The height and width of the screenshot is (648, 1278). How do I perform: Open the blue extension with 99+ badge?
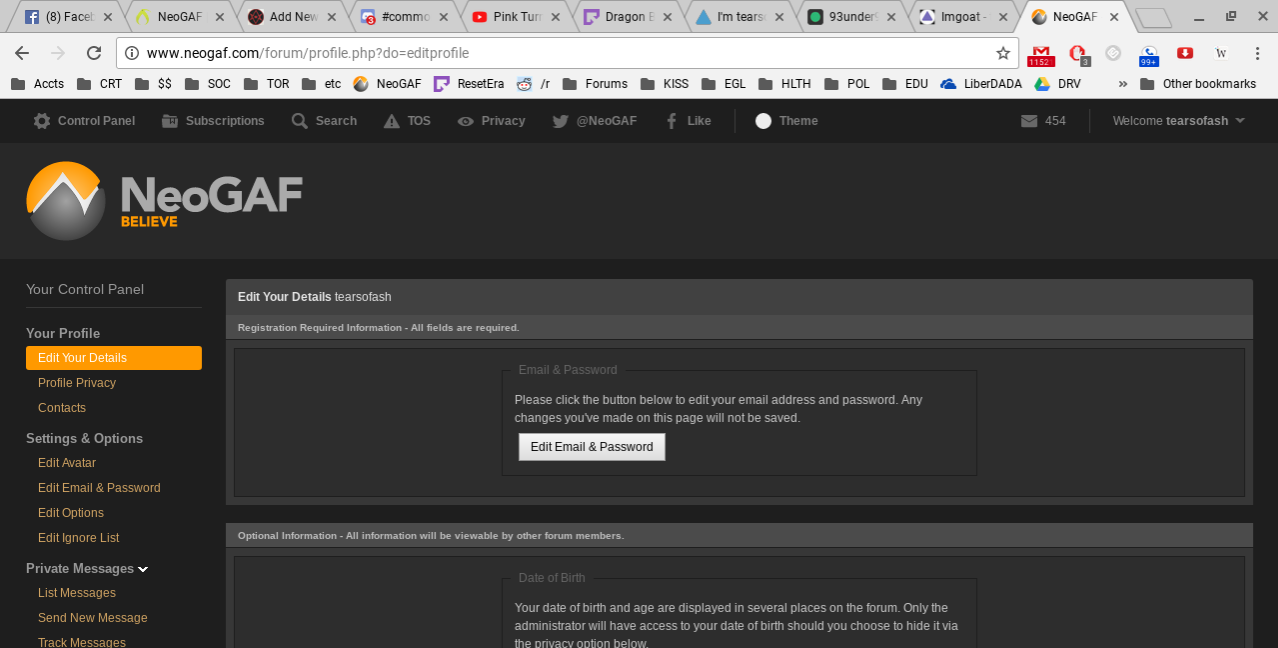1149,54
